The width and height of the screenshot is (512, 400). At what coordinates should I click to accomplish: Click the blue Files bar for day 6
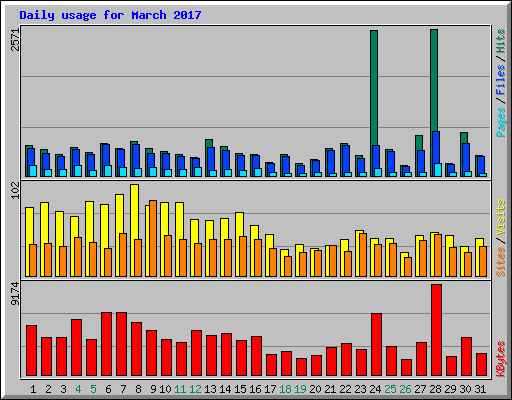pyautogui.click(x=106, y=155)
